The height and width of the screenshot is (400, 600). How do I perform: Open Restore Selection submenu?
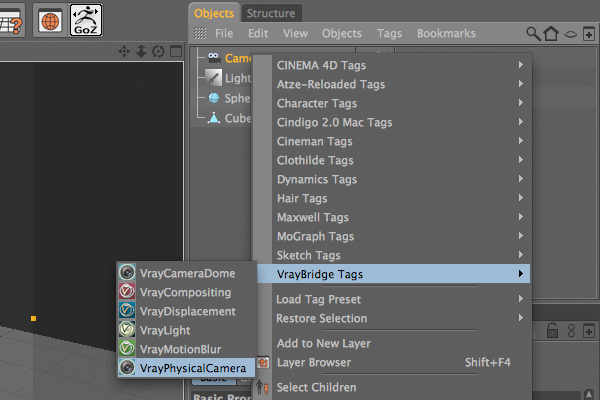click(401, 318)
